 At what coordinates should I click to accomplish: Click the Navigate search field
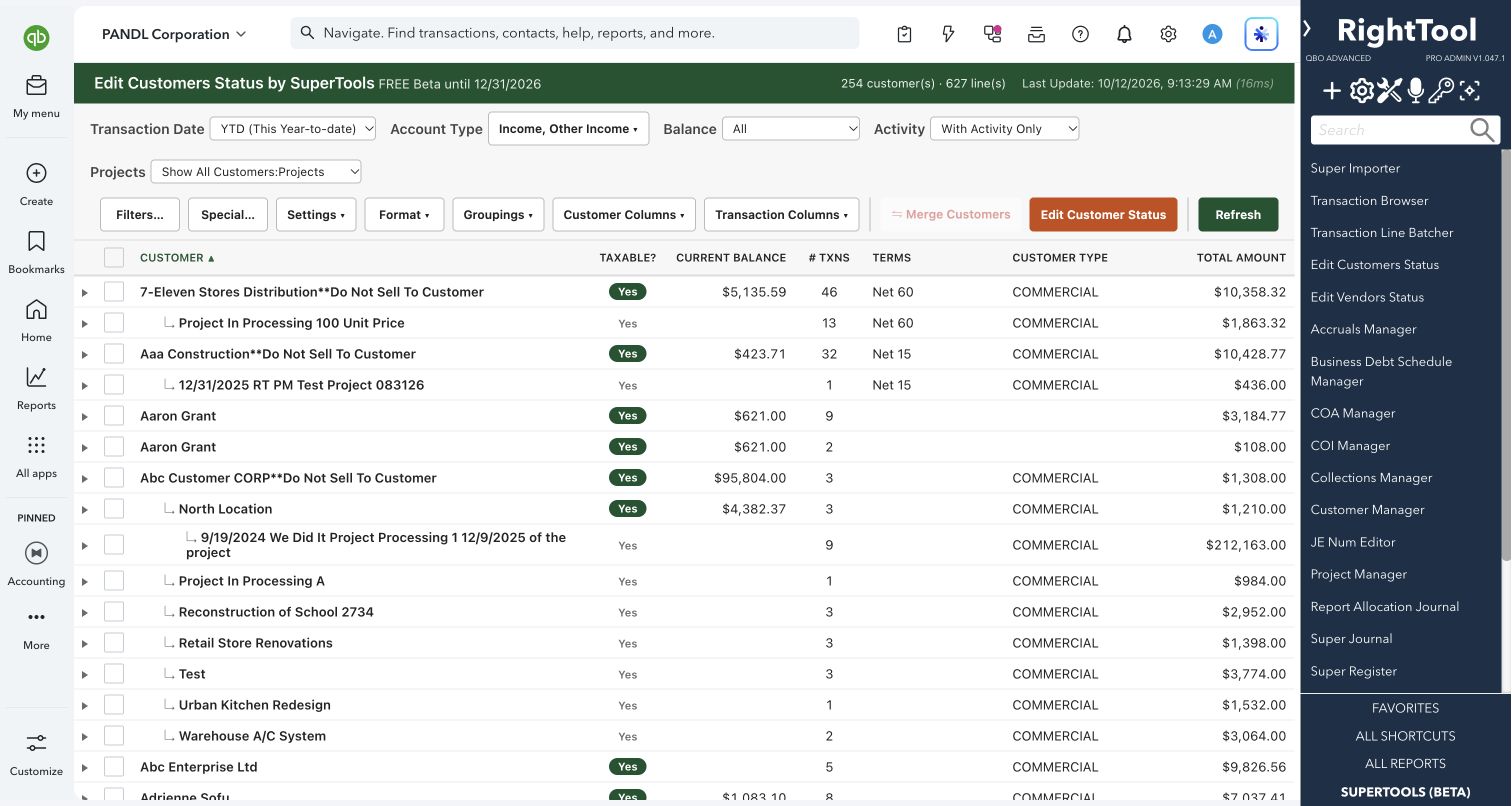coord(575,33)
